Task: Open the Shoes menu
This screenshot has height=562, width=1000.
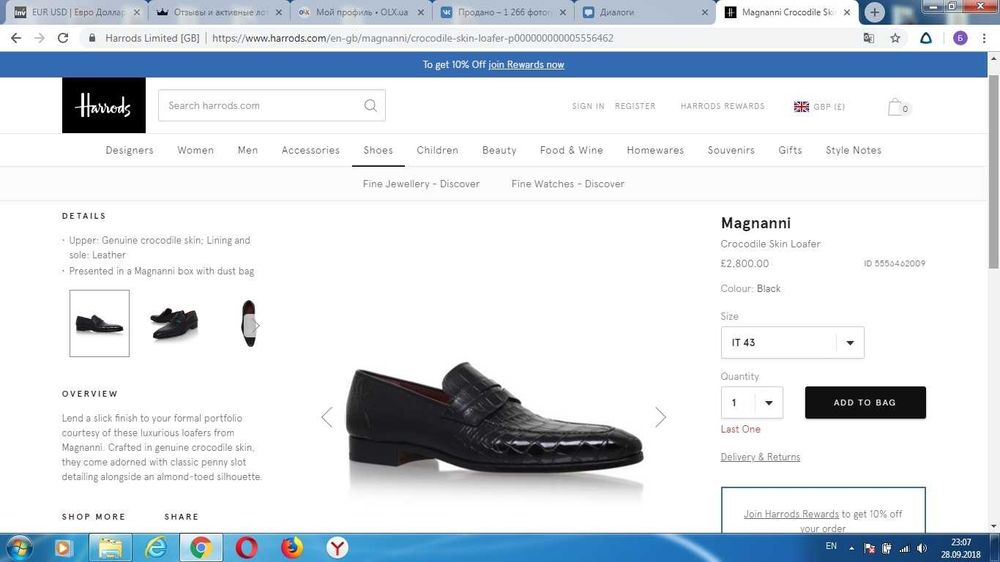Action: [378, 150]
